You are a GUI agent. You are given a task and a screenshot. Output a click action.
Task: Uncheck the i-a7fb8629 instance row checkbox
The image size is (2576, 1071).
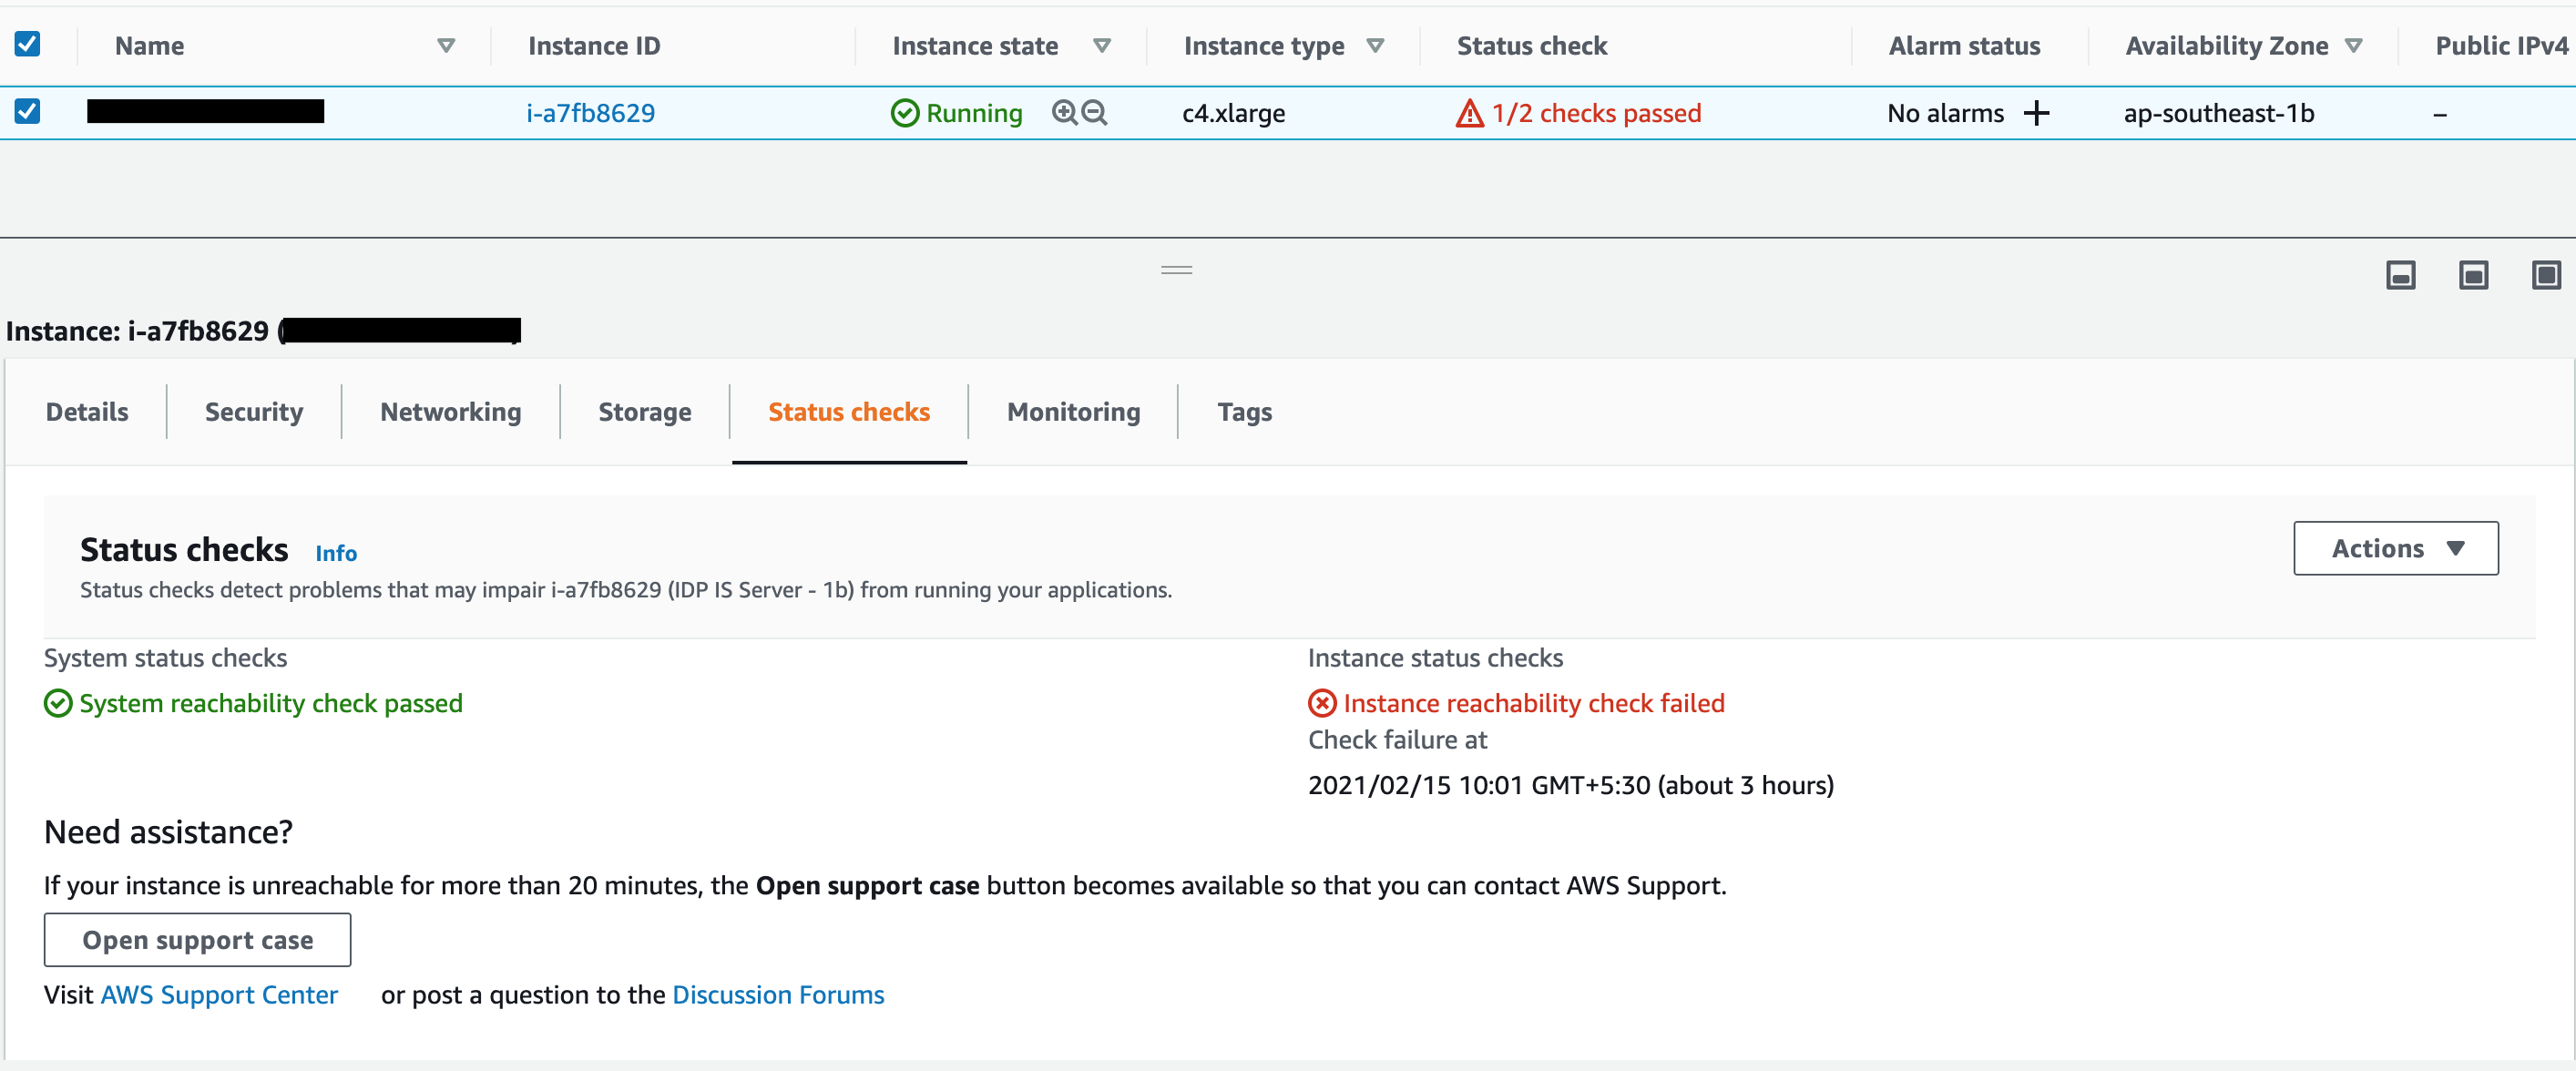tap(27, 111)
